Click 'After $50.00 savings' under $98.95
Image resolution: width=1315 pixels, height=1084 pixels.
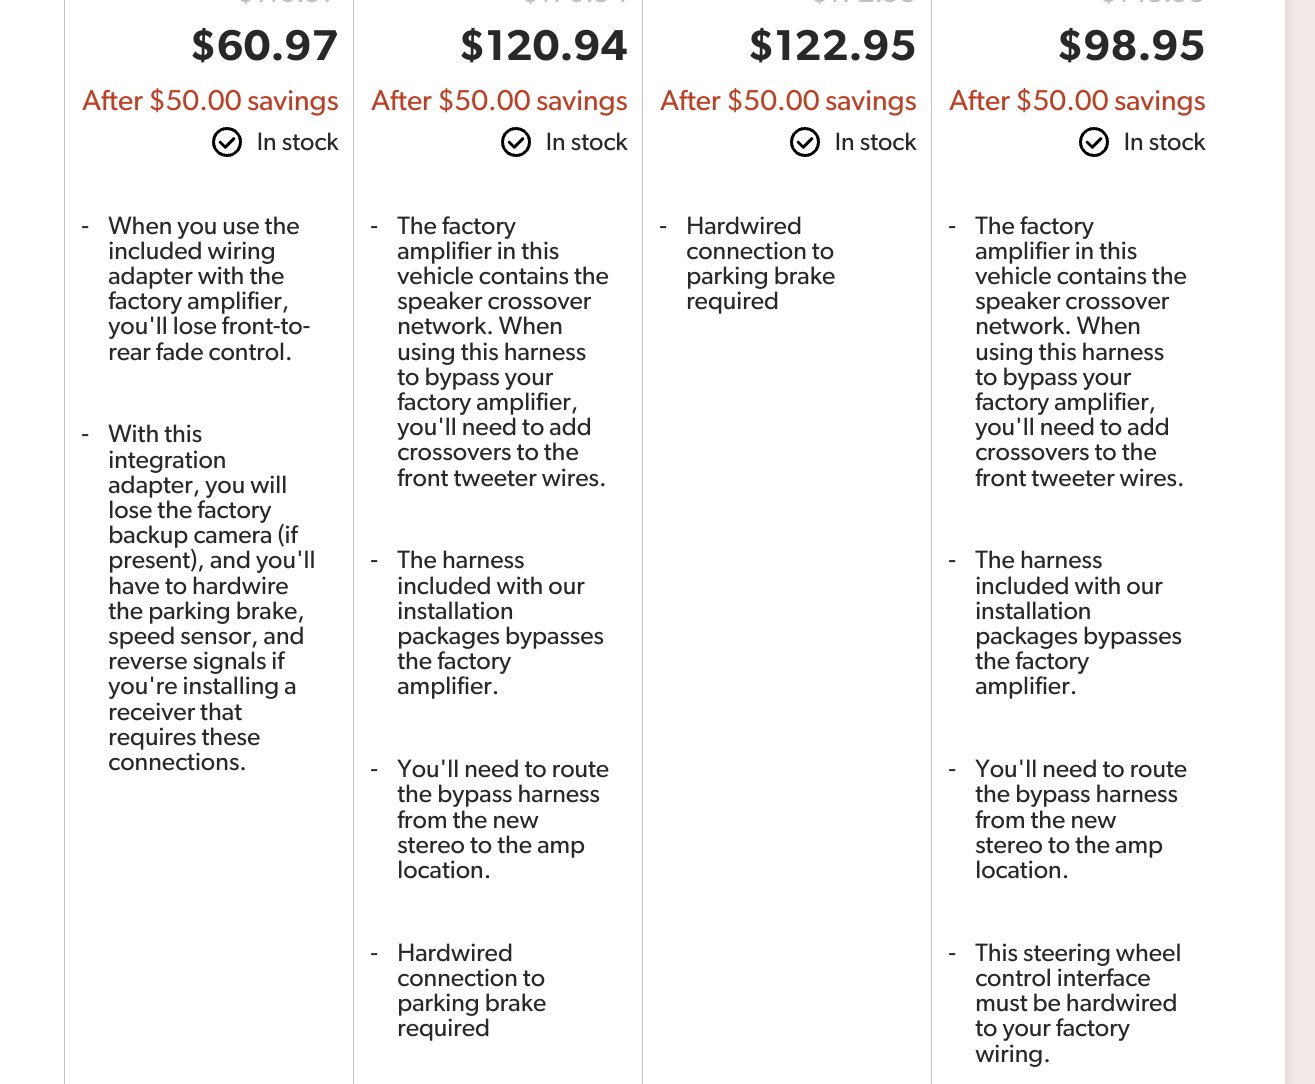[x=1078, y=101]
